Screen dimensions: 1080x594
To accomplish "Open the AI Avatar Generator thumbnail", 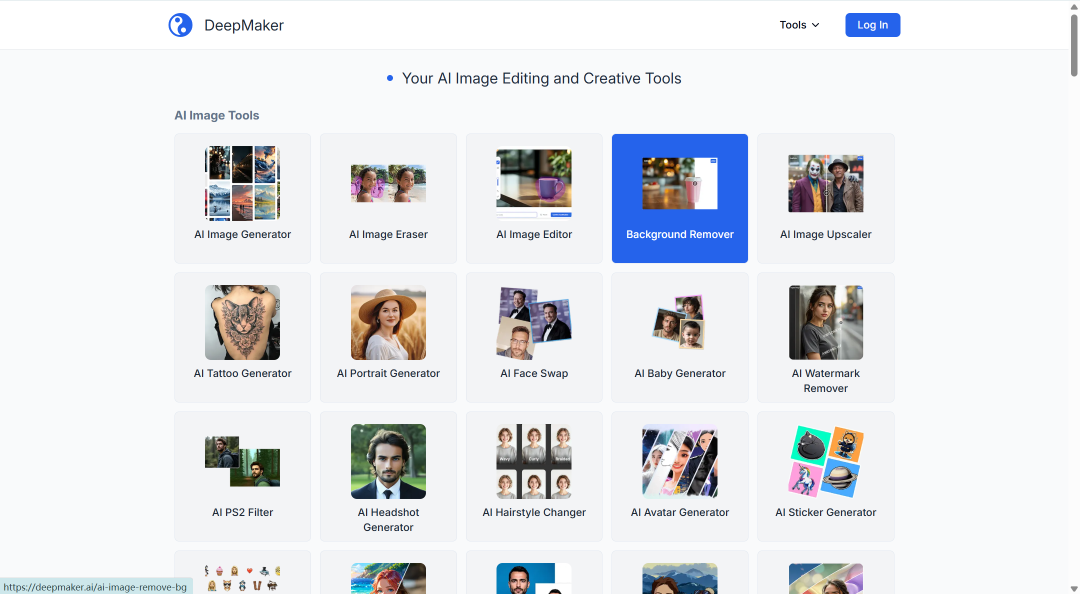I will (x=680, y=461).
